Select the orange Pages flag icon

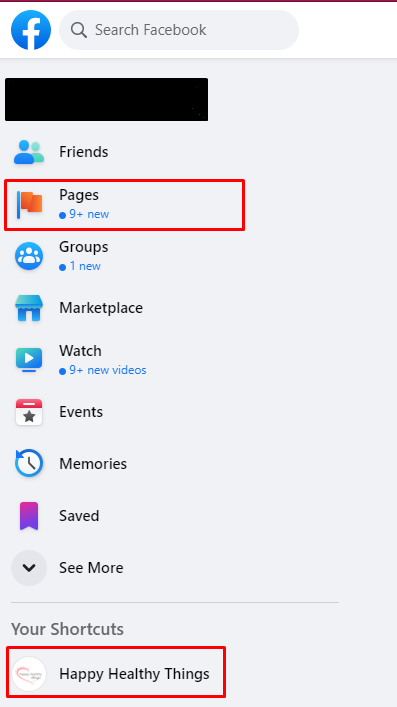[x=29, y=204]
